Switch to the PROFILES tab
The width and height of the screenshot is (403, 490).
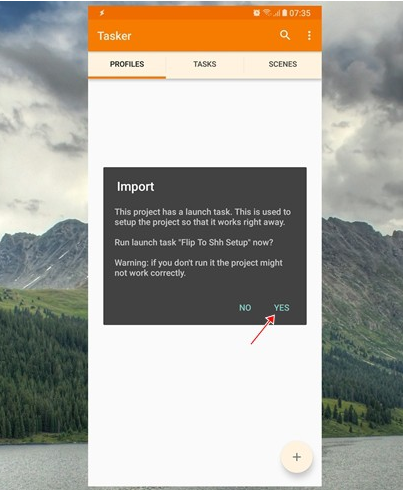click(127, 64)
